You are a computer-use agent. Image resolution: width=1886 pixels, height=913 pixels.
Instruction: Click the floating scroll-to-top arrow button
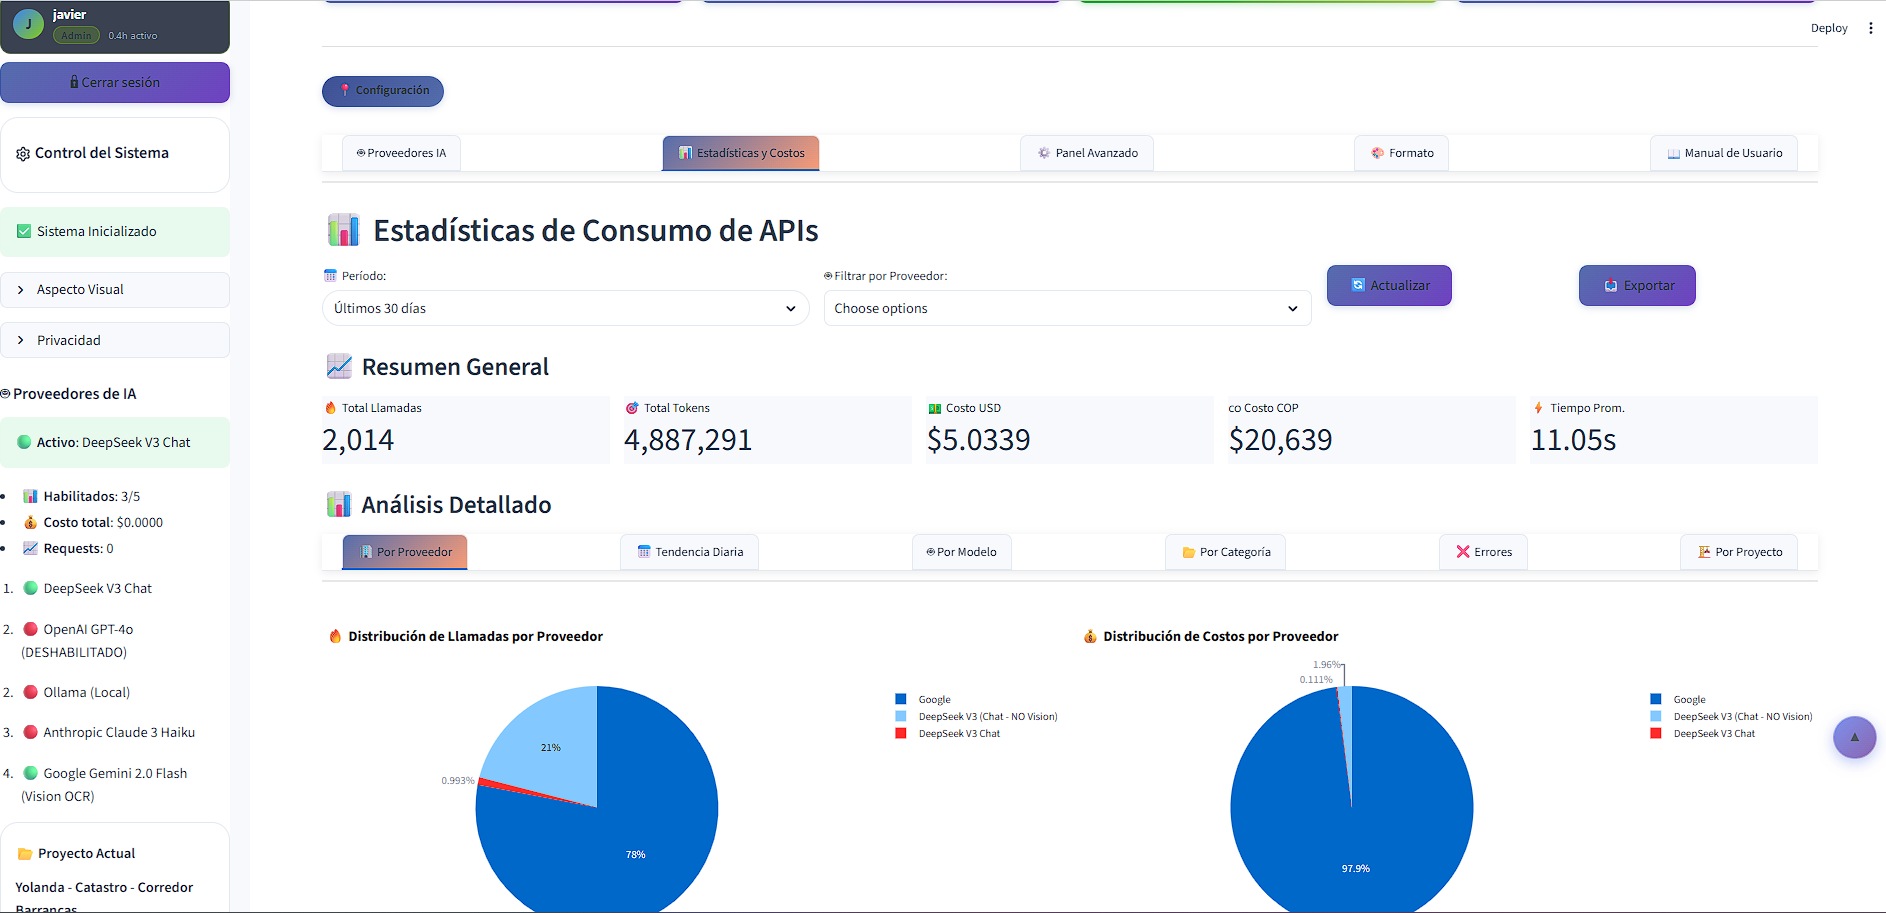click(1855, 737)
